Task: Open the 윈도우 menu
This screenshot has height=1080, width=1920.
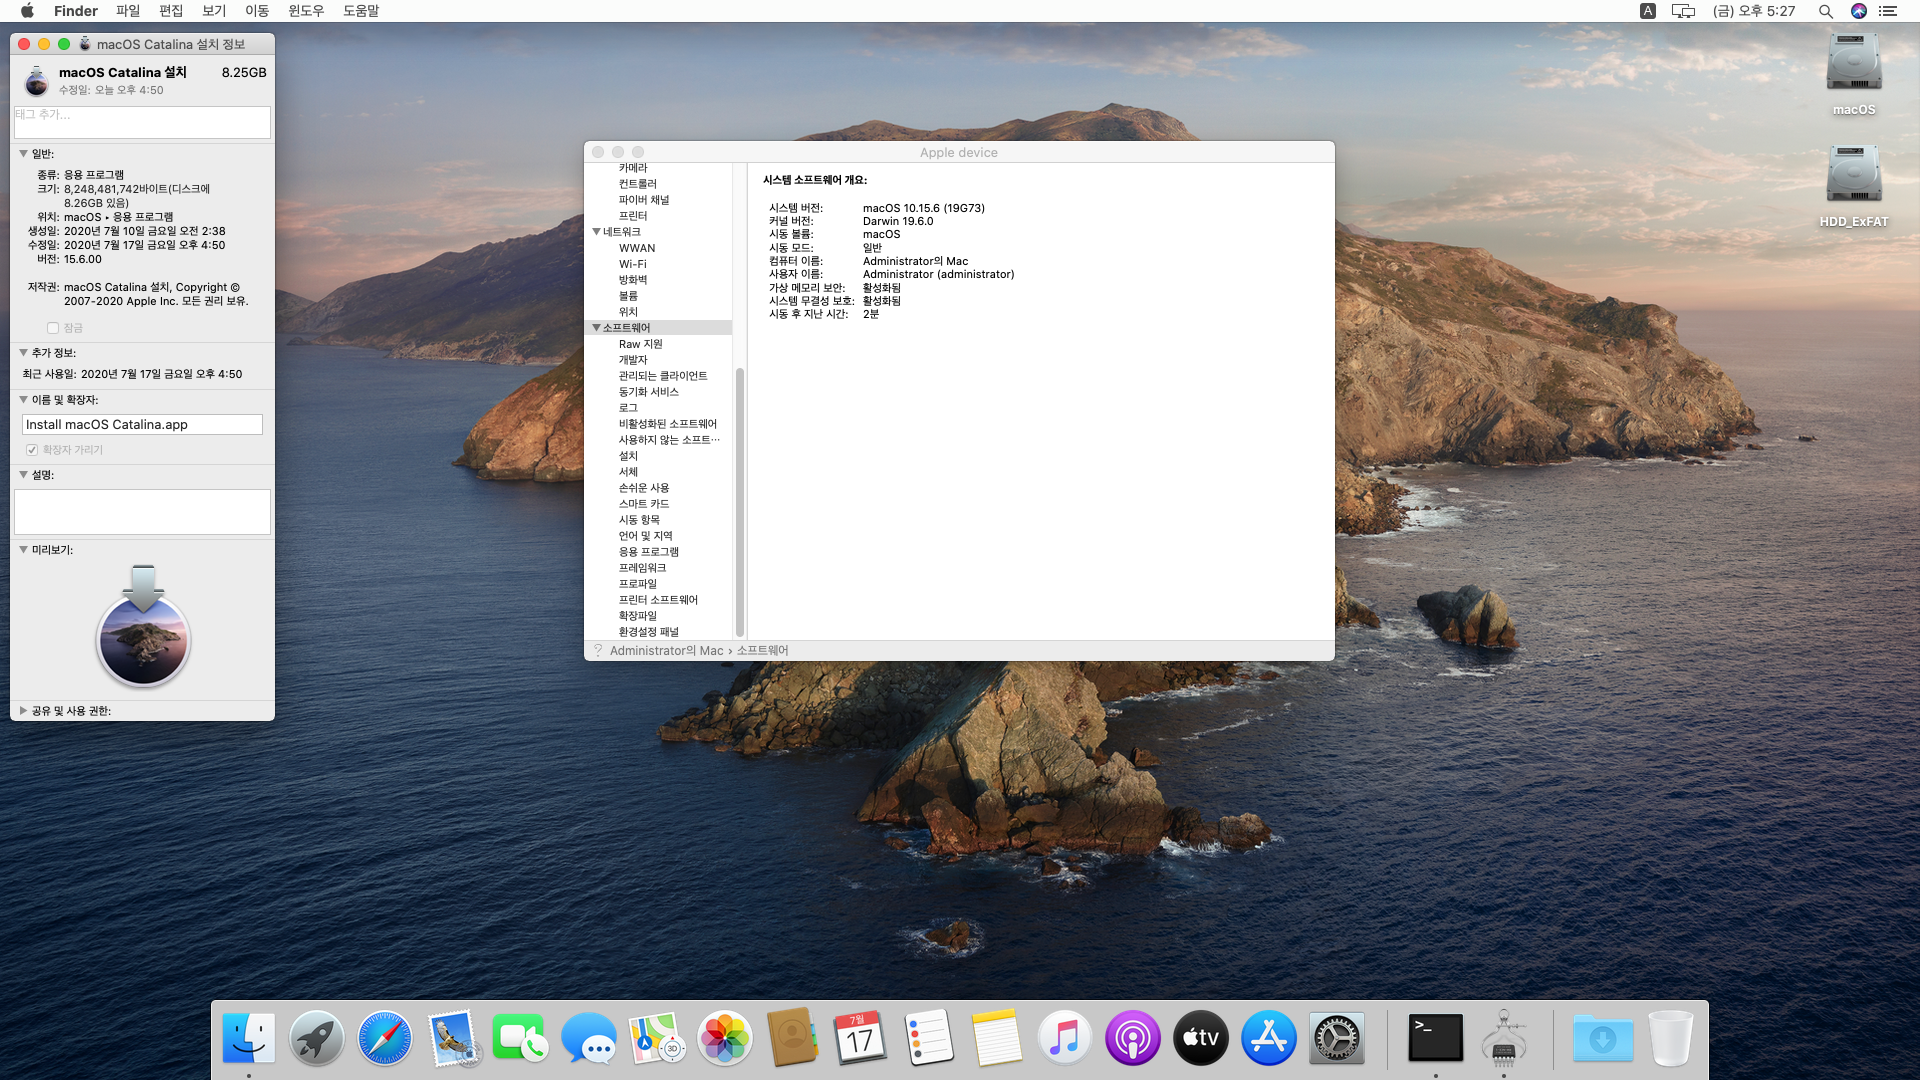Action: coord(306,11)
